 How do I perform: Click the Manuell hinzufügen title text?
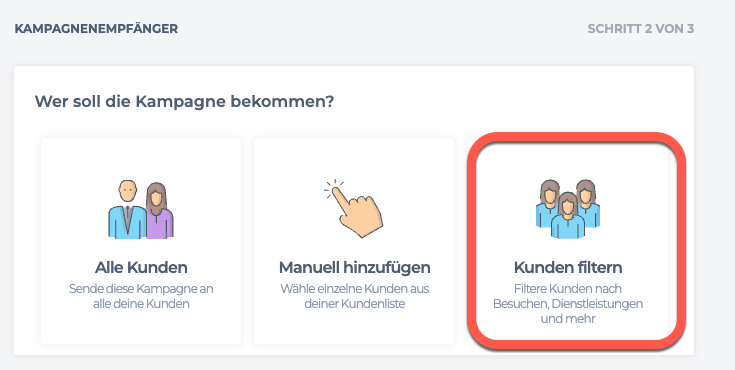[x=354, y=268]
